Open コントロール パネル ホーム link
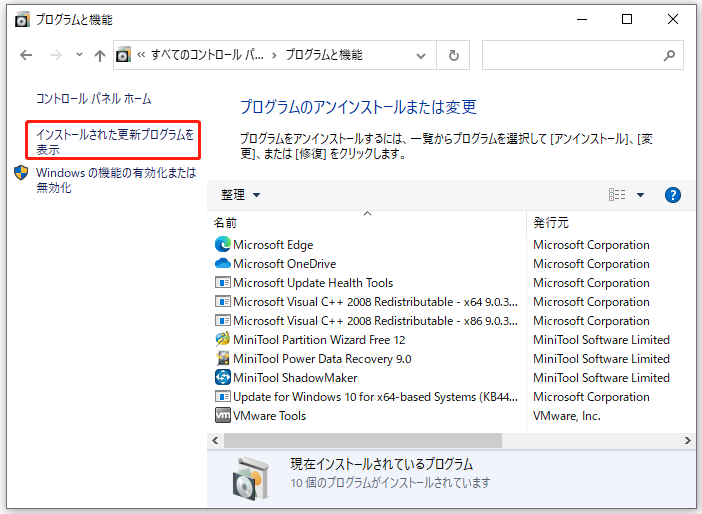Screen dimensions: 702x514 (x=94, y=99)
